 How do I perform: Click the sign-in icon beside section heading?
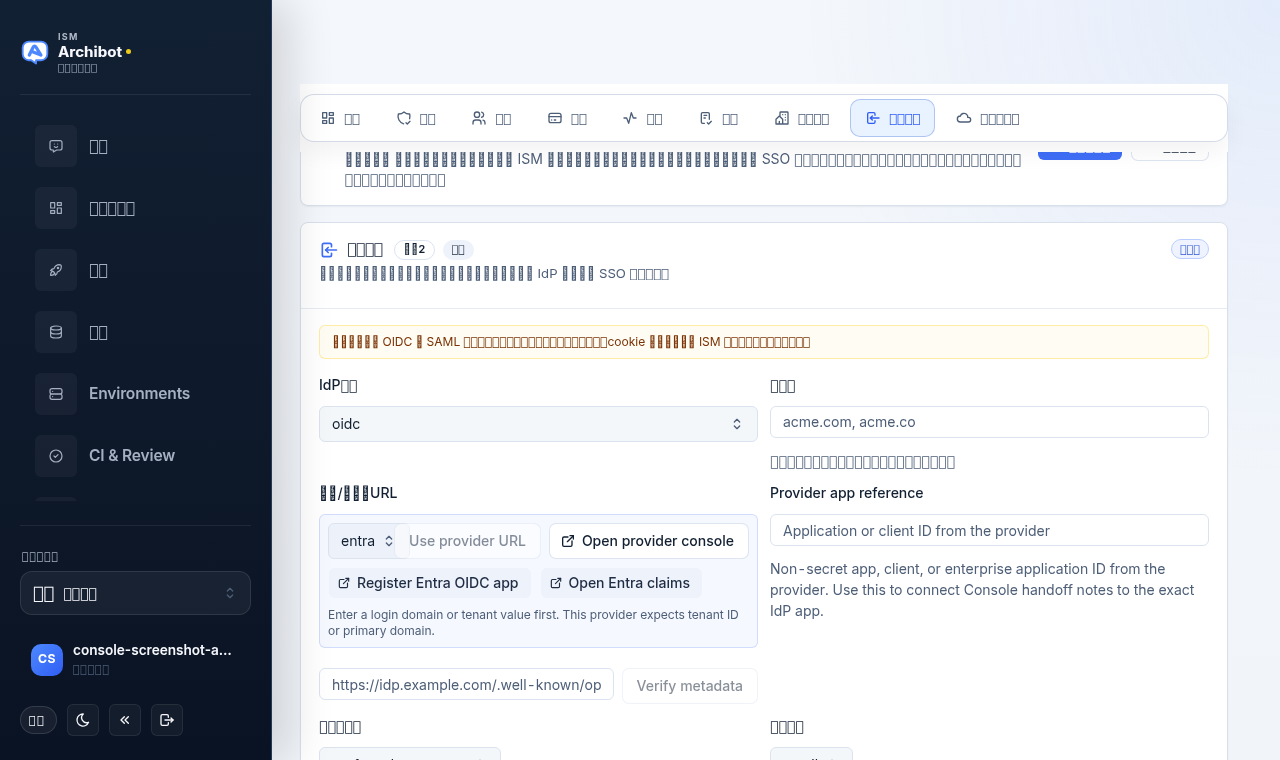(328, 250)
